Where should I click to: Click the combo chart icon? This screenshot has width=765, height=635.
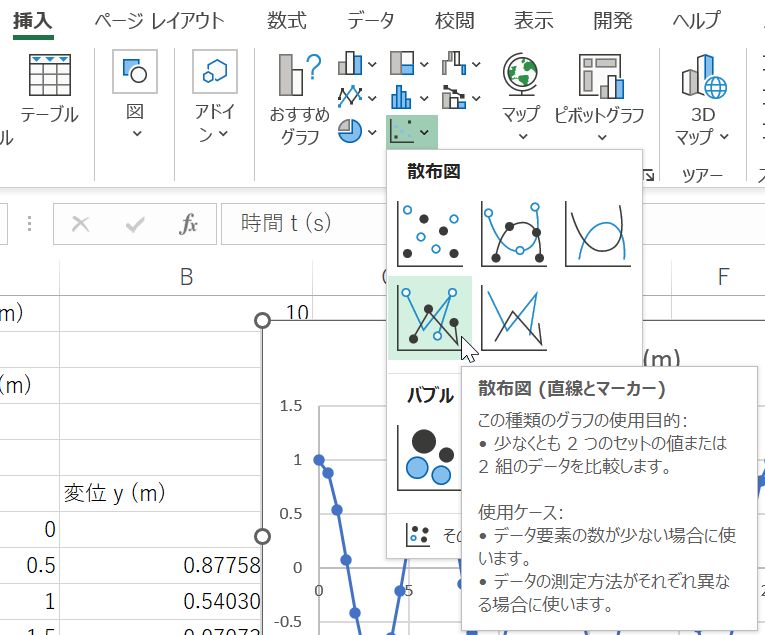(x=454, y=98)
